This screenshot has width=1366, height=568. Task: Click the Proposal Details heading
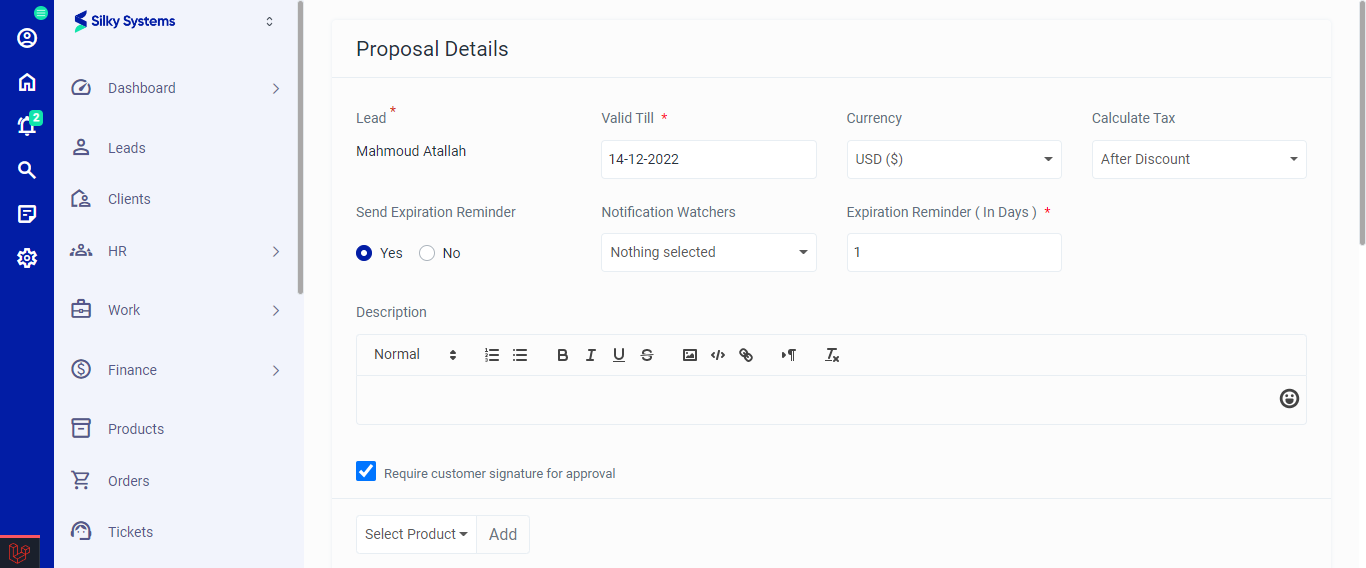[x=432, y=49]
